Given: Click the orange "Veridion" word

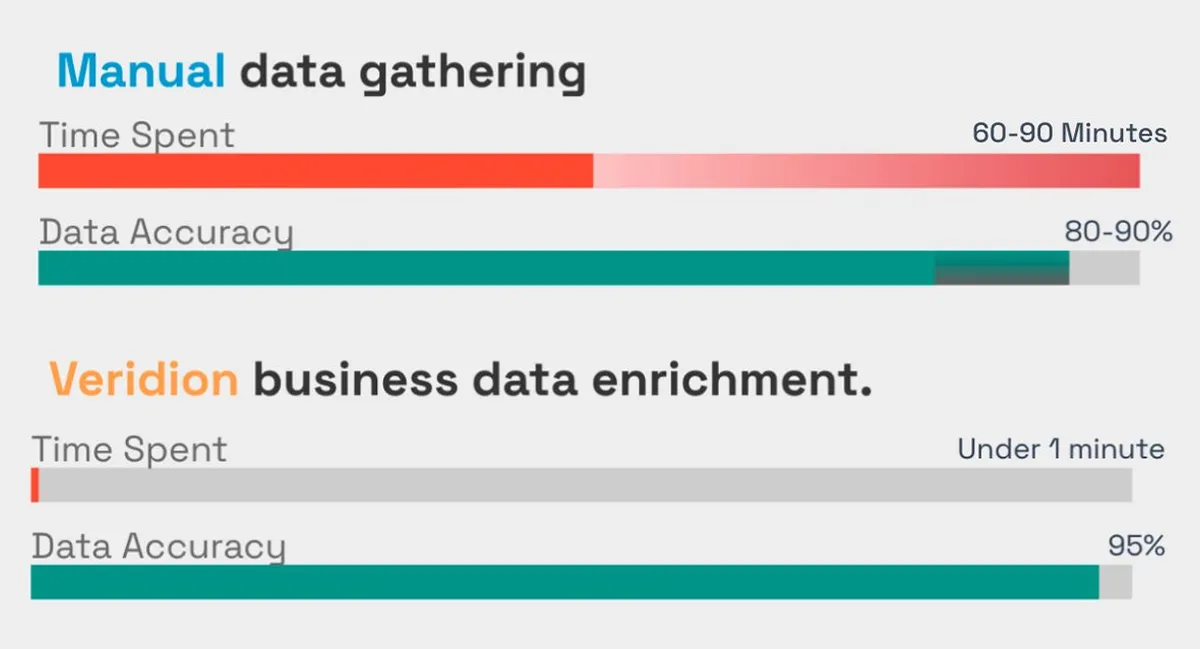Looking at the screenshot, I should point(144,380).
